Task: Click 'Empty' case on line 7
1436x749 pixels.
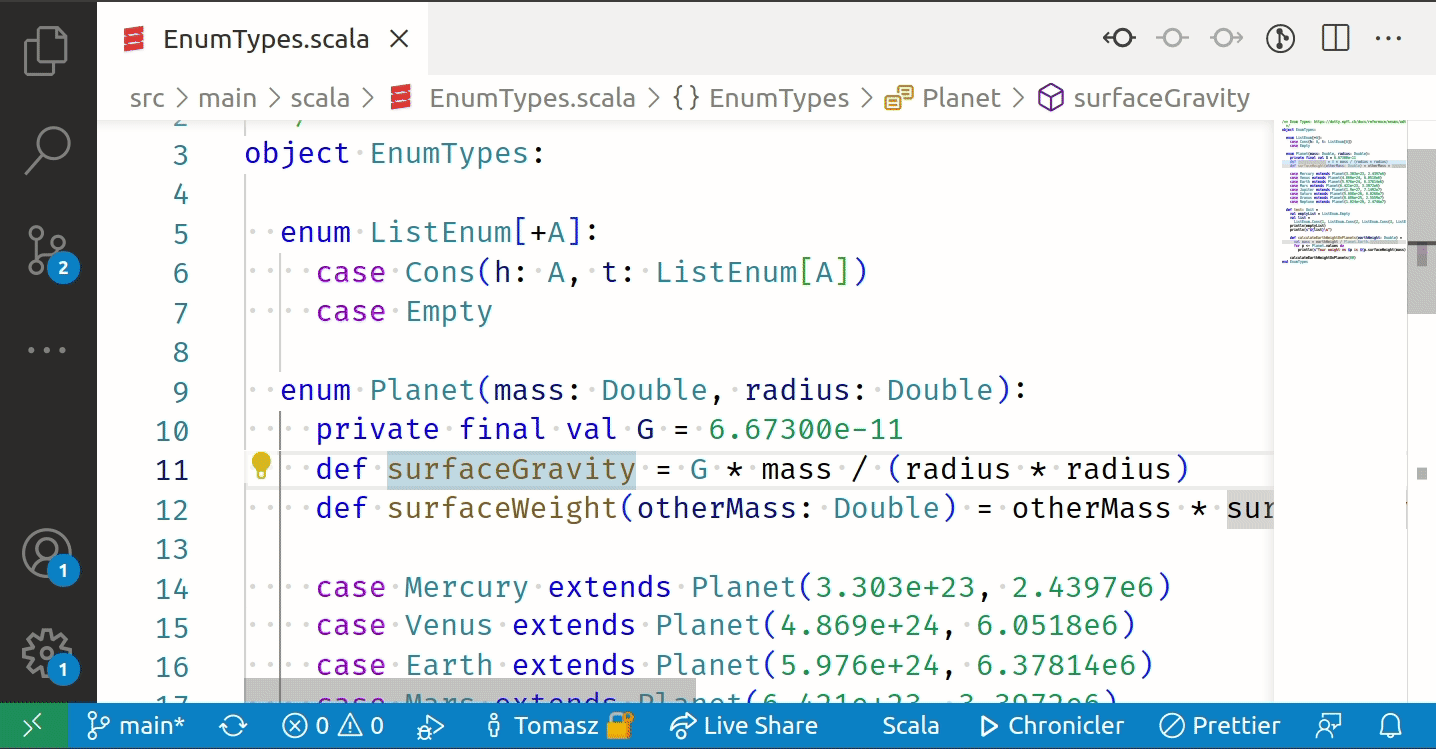Action: coord(449,311)
